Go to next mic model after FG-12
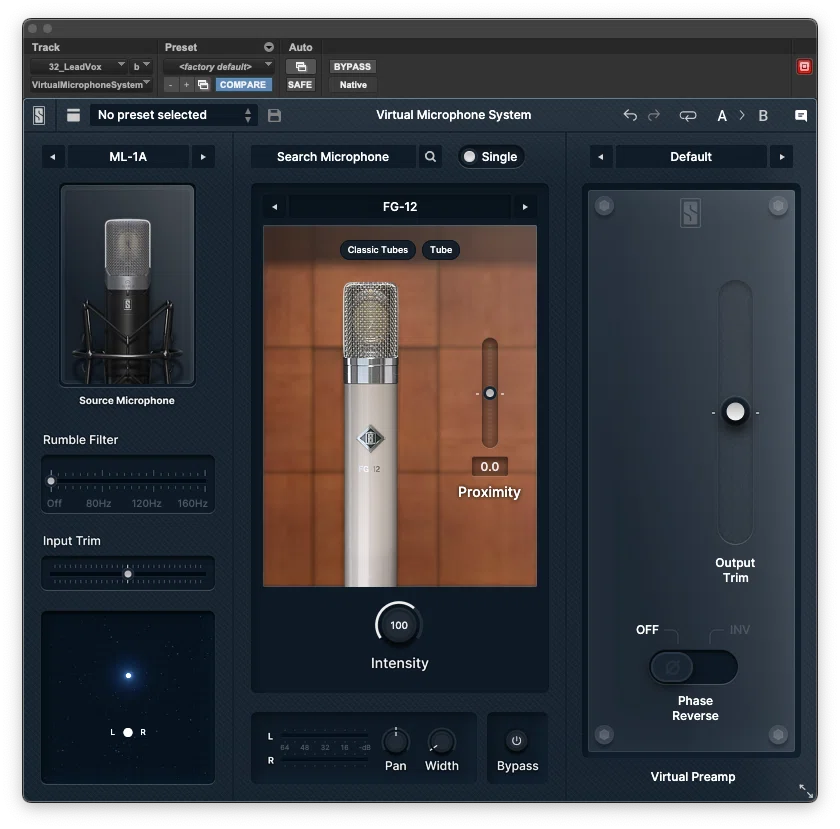This screenshot has height=829, width=840. point(525,207)
